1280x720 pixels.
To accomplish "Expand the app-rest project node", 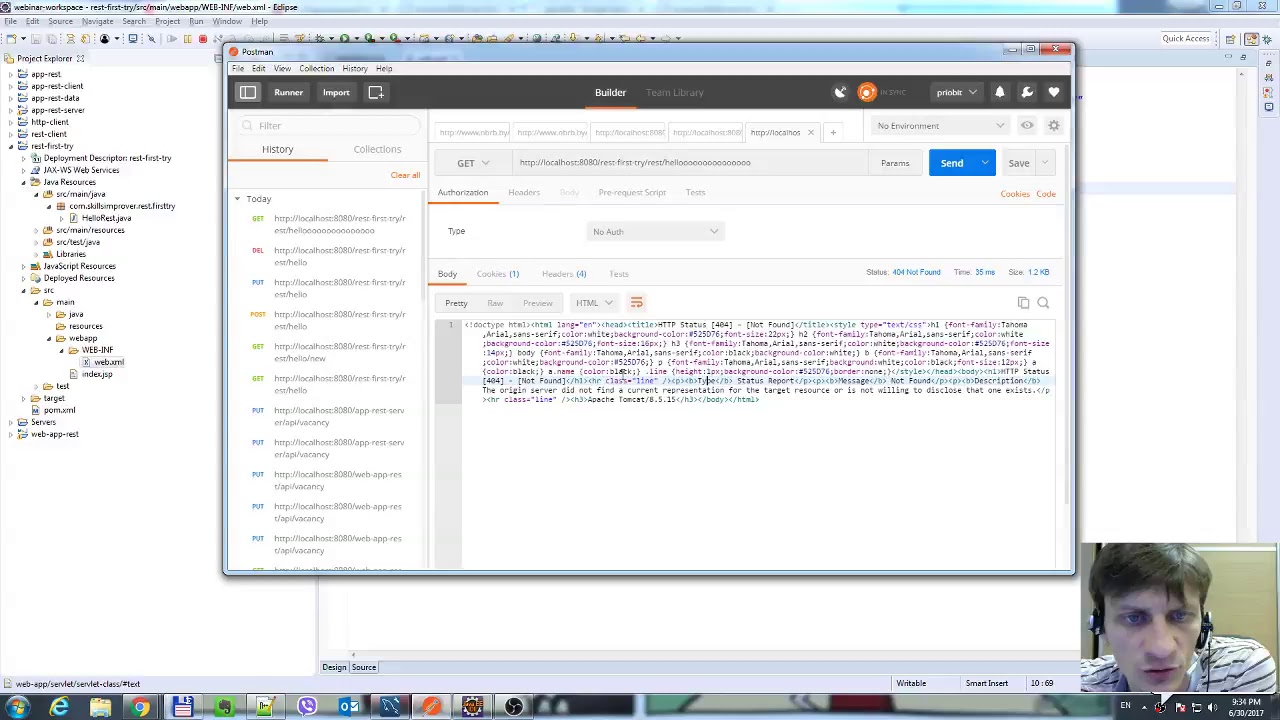I will pyautogui.click(x=10, y=74).
